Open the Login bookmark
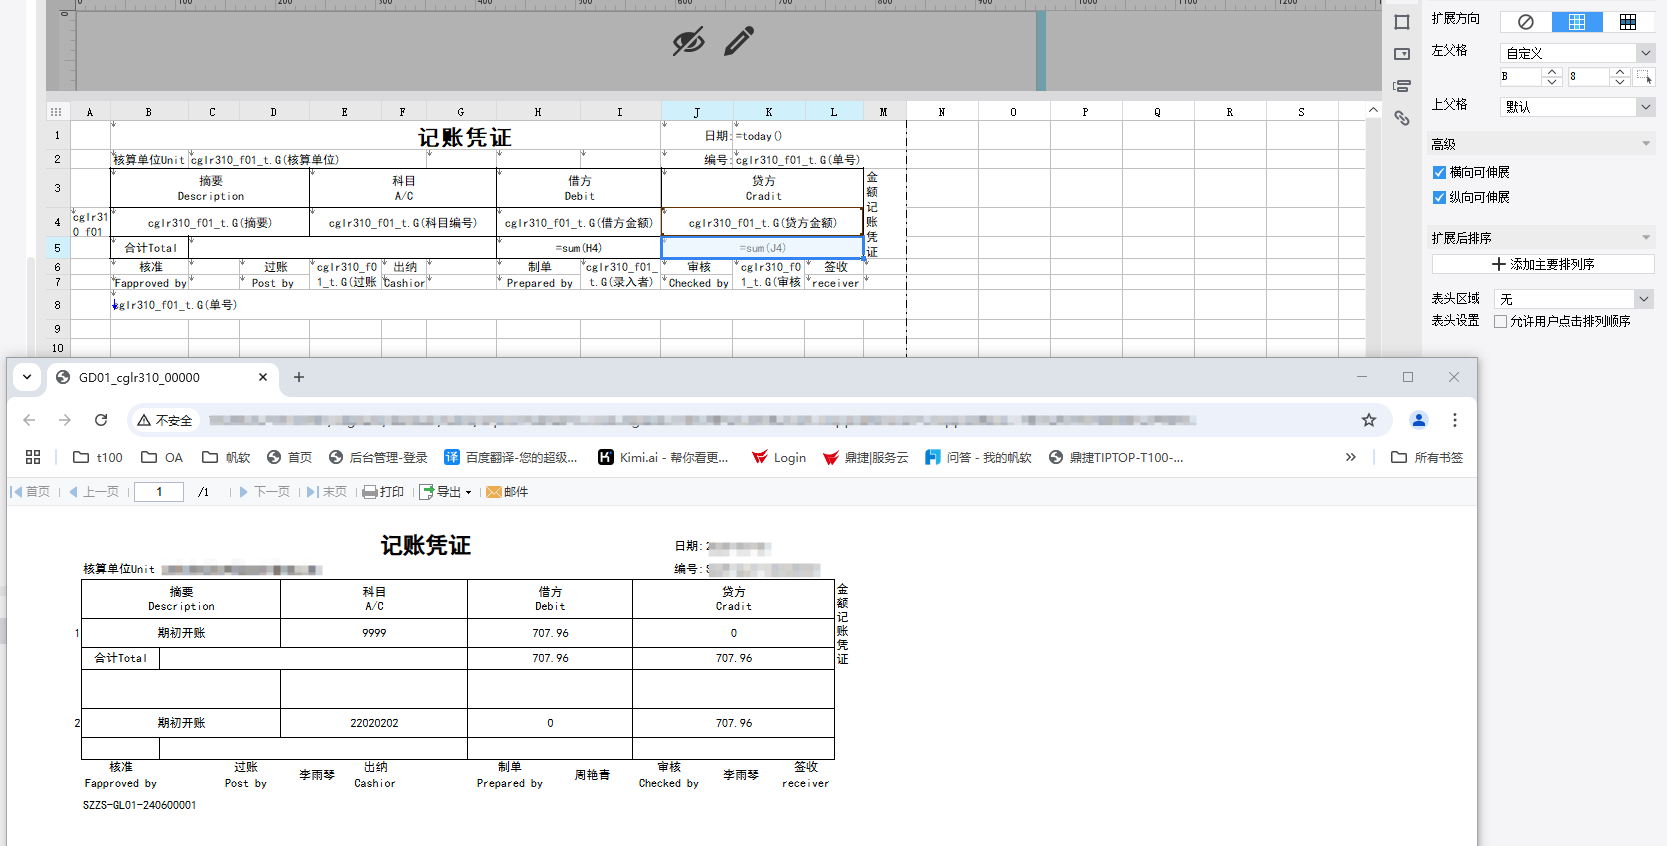Viewport: 1667px width, 846px height. coord(779,457)
